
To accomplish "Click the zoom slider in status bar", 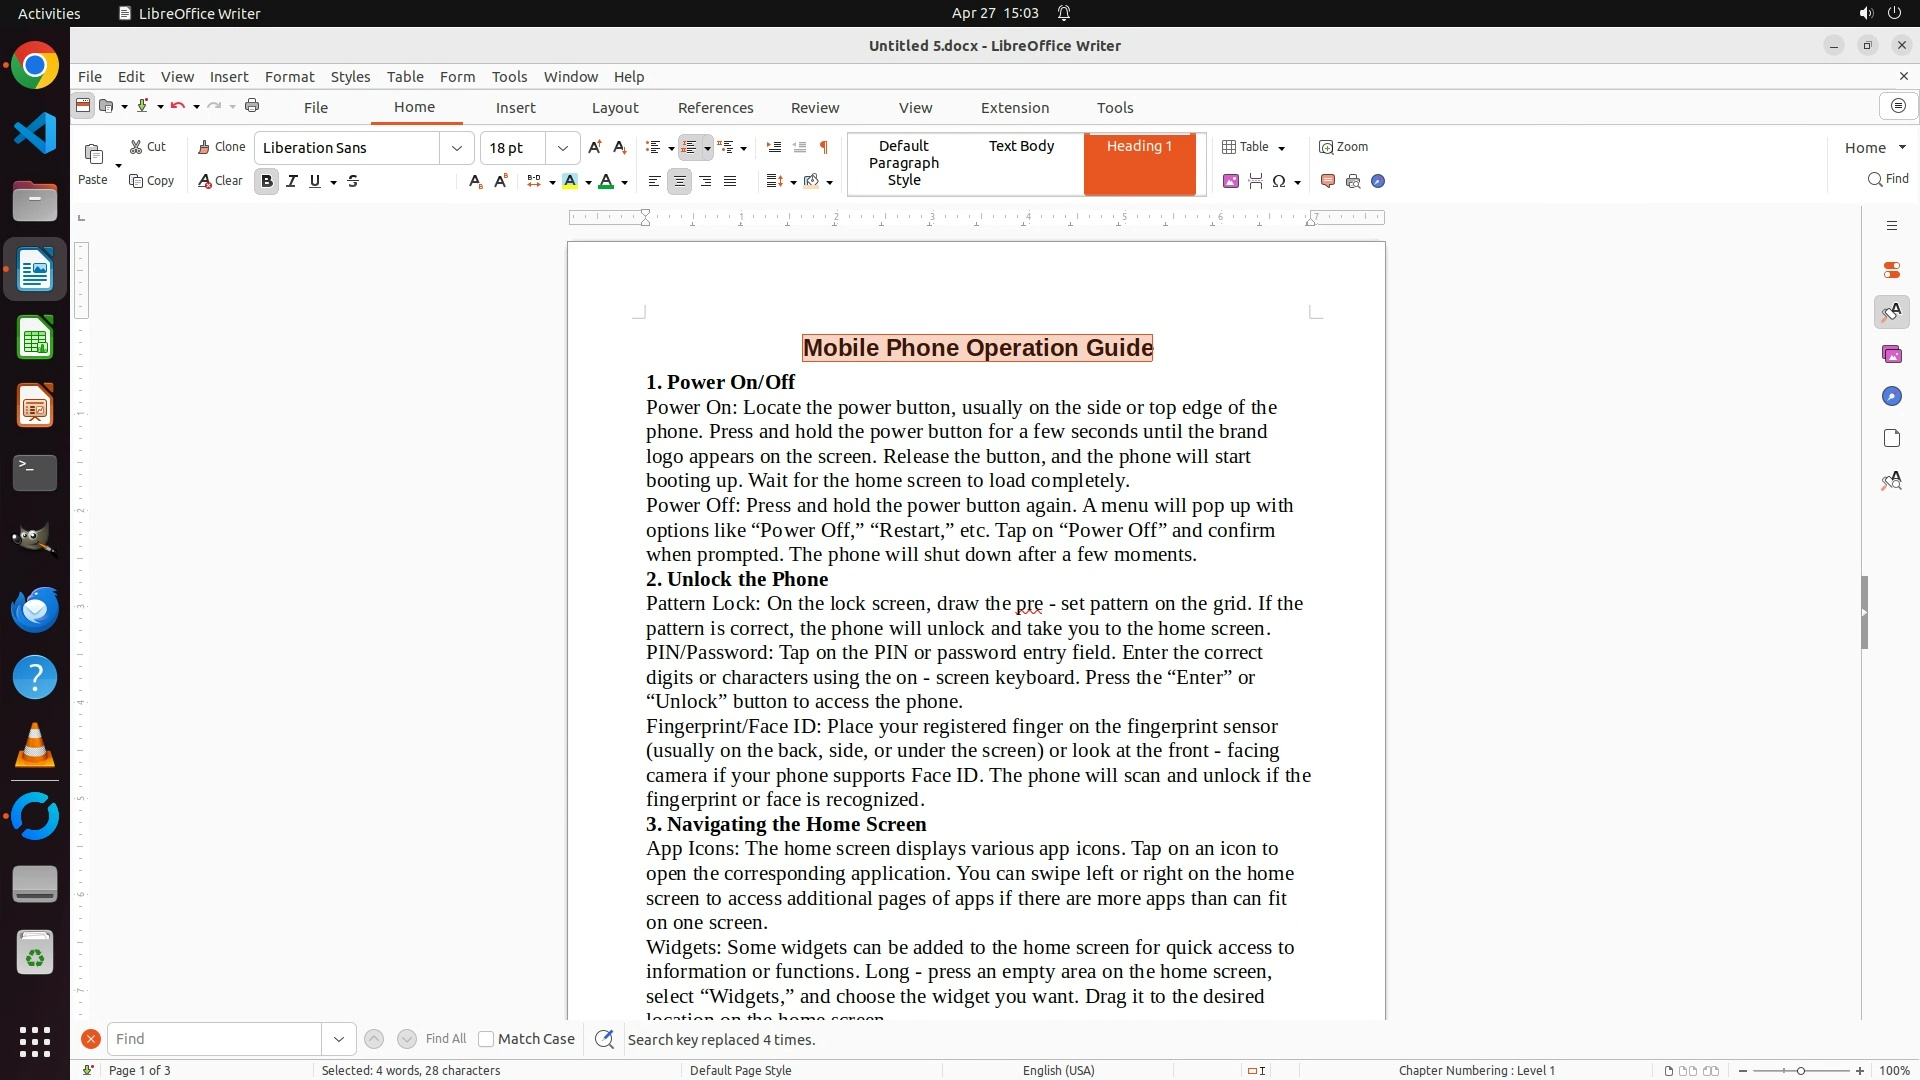I will tap(1800, 1070).
